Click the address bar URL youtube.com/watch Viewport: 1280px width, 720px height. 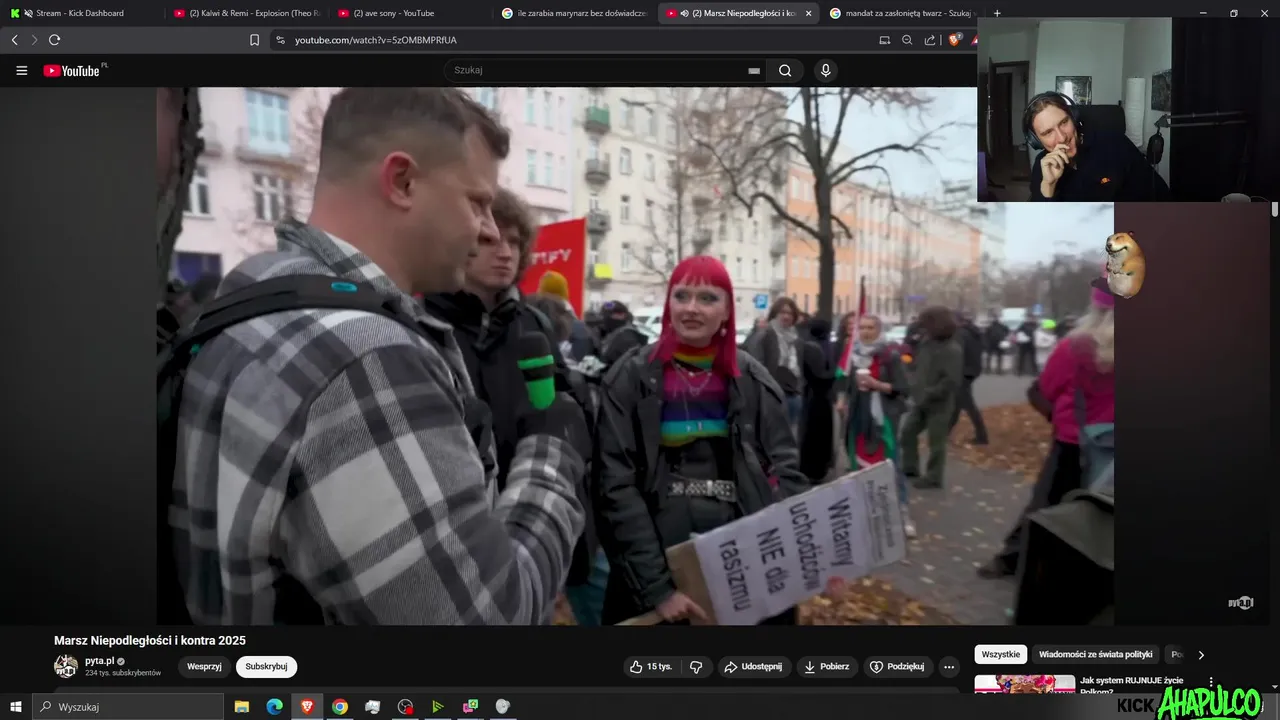(376, 40)
